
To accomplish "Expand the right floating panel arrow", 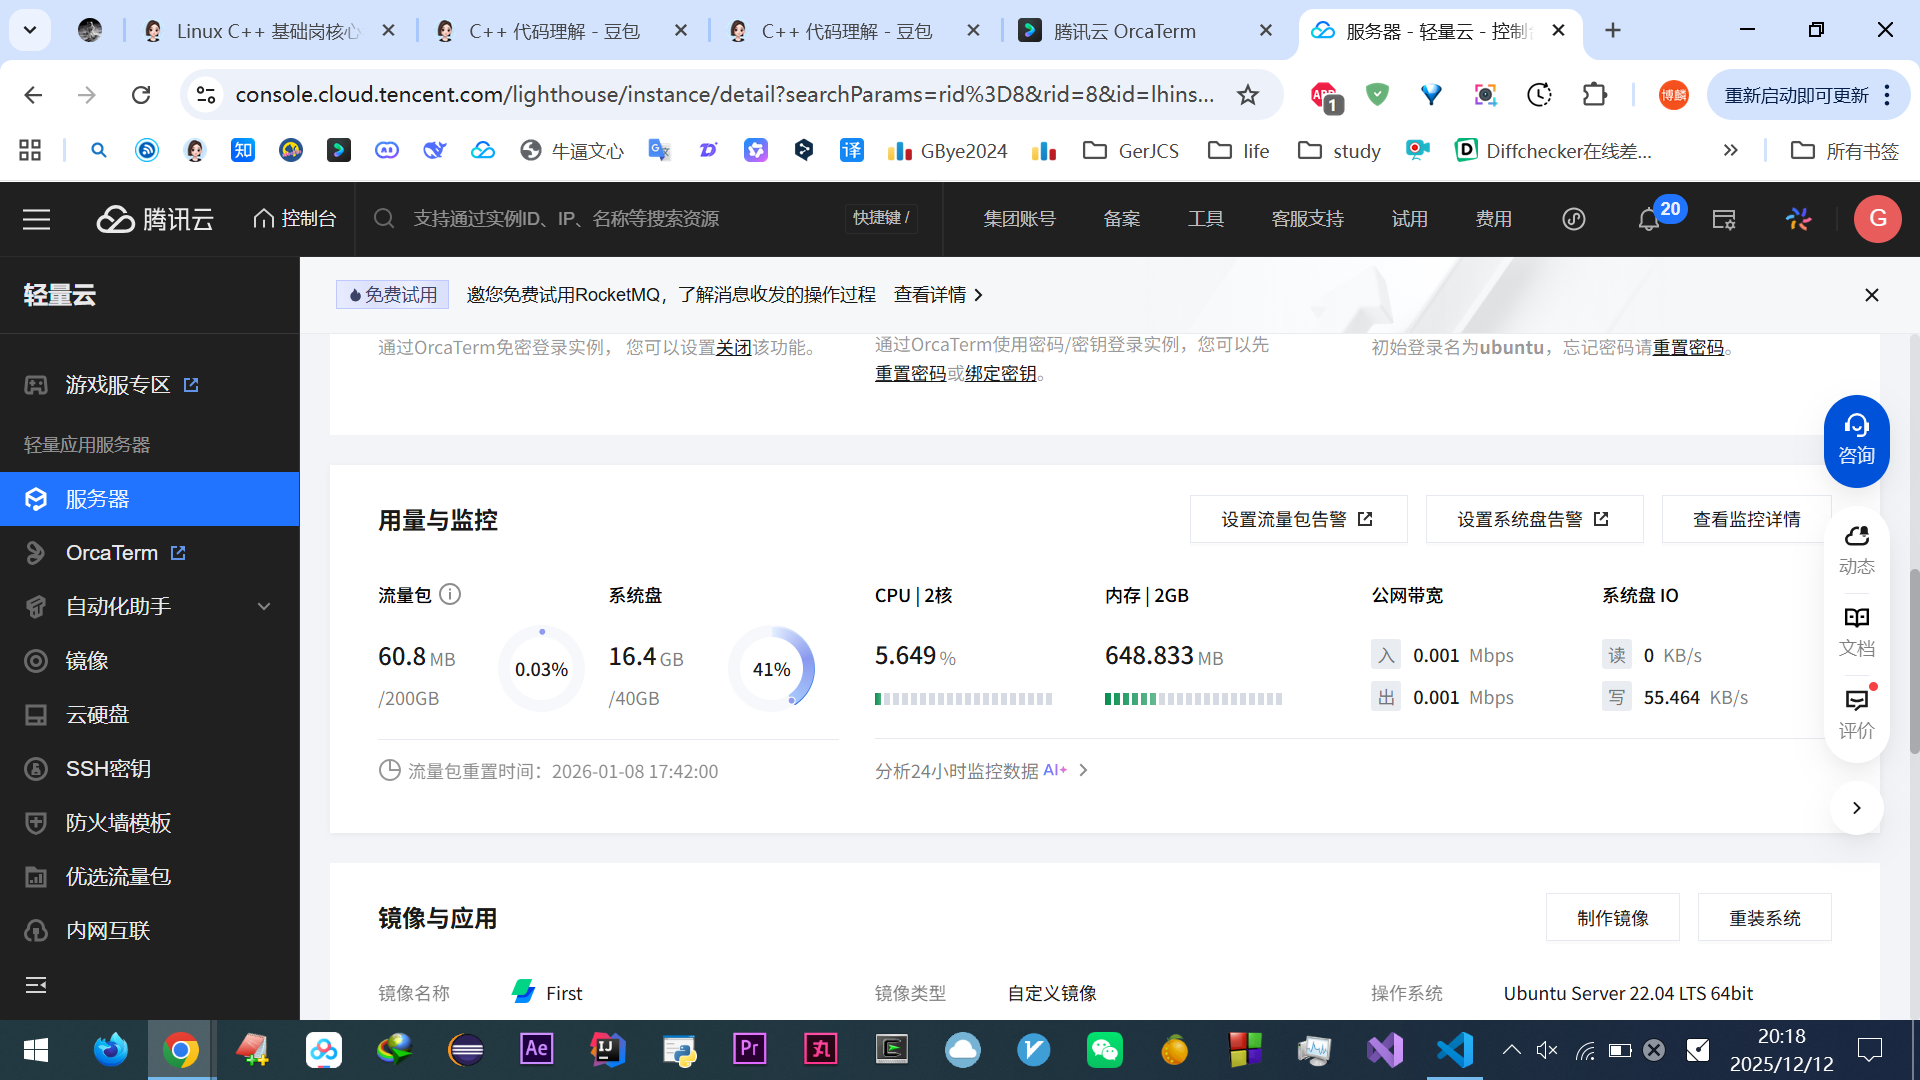I will pos(1856,808).
